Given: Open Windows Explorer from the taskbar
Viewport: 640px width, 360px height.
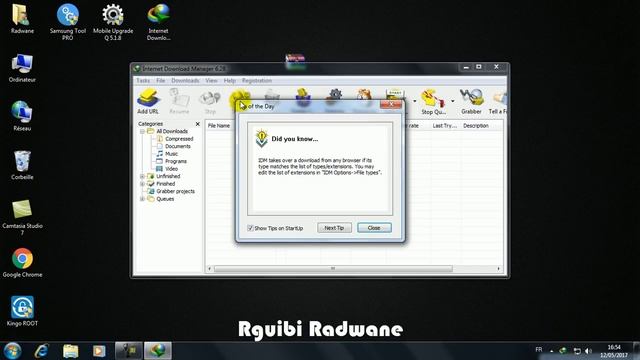Looking at the screenshot, I should 70,351.
